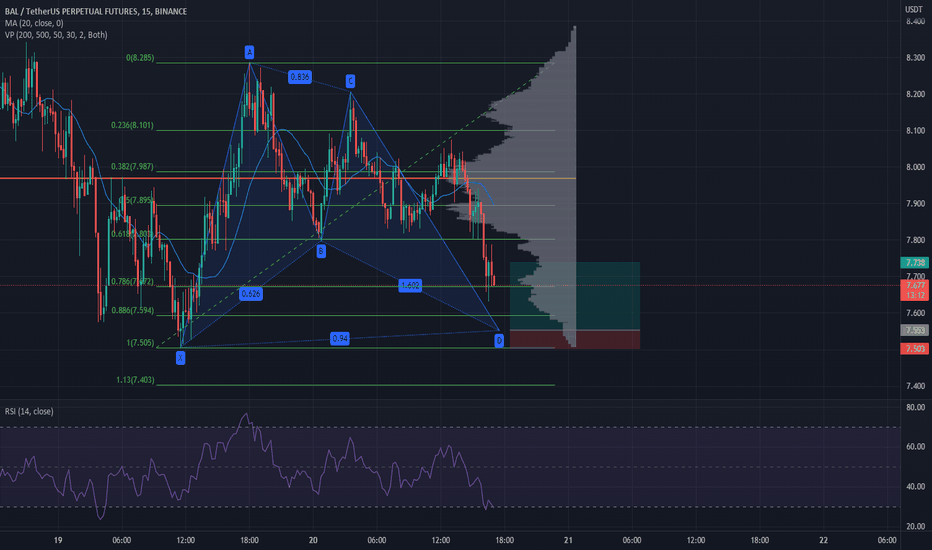Screen dimensions: 932x550
Task: Click the 8.200 price axis label
Action: click(915, 94)
